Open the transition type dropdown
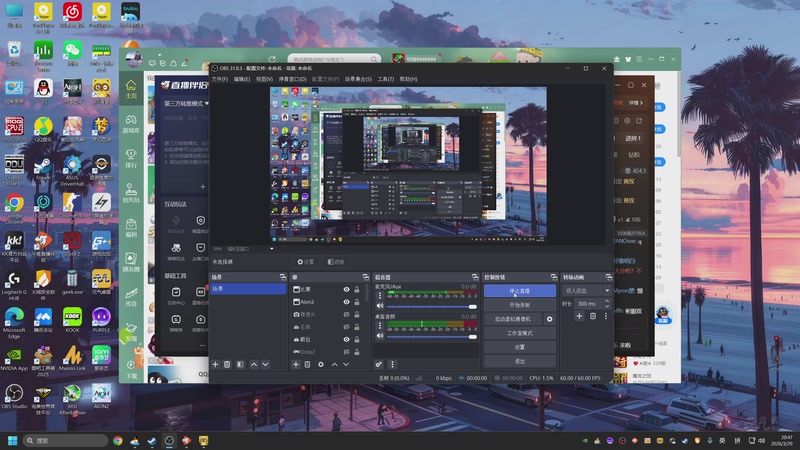This screenshot has height=450, width=800. 586,290
